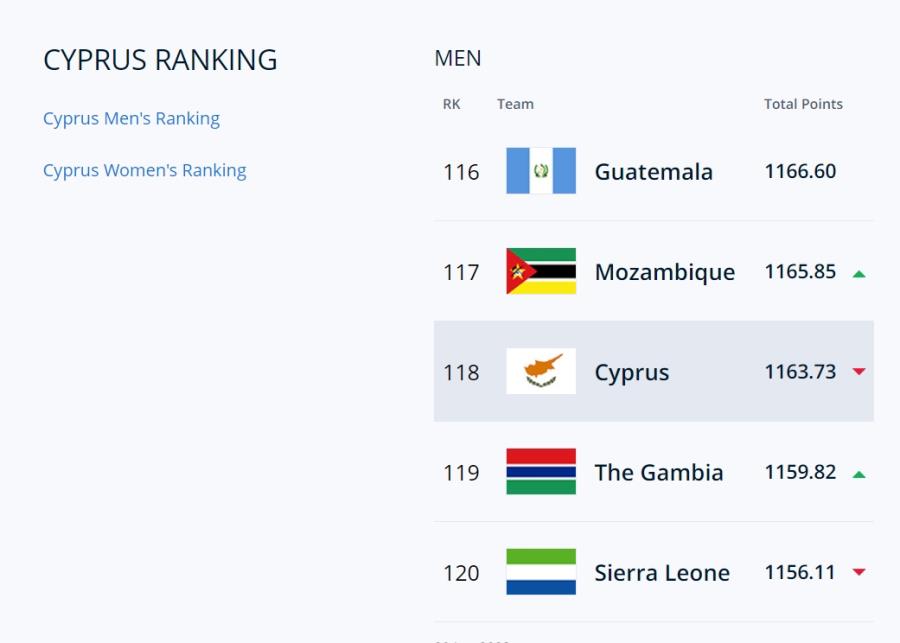This screenshot has width=900, height=643.
Task: Click Cyprus's red down arrow indicator
Action: [859, 371]
